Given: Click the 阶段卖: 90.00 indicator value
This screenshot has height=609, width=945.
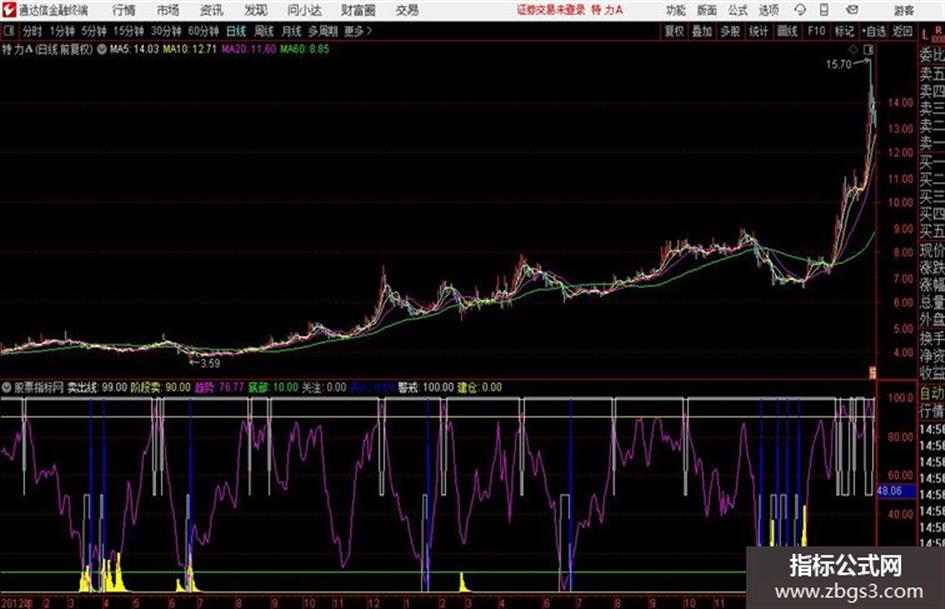Looking at the screenshot, I should (160, 388).
